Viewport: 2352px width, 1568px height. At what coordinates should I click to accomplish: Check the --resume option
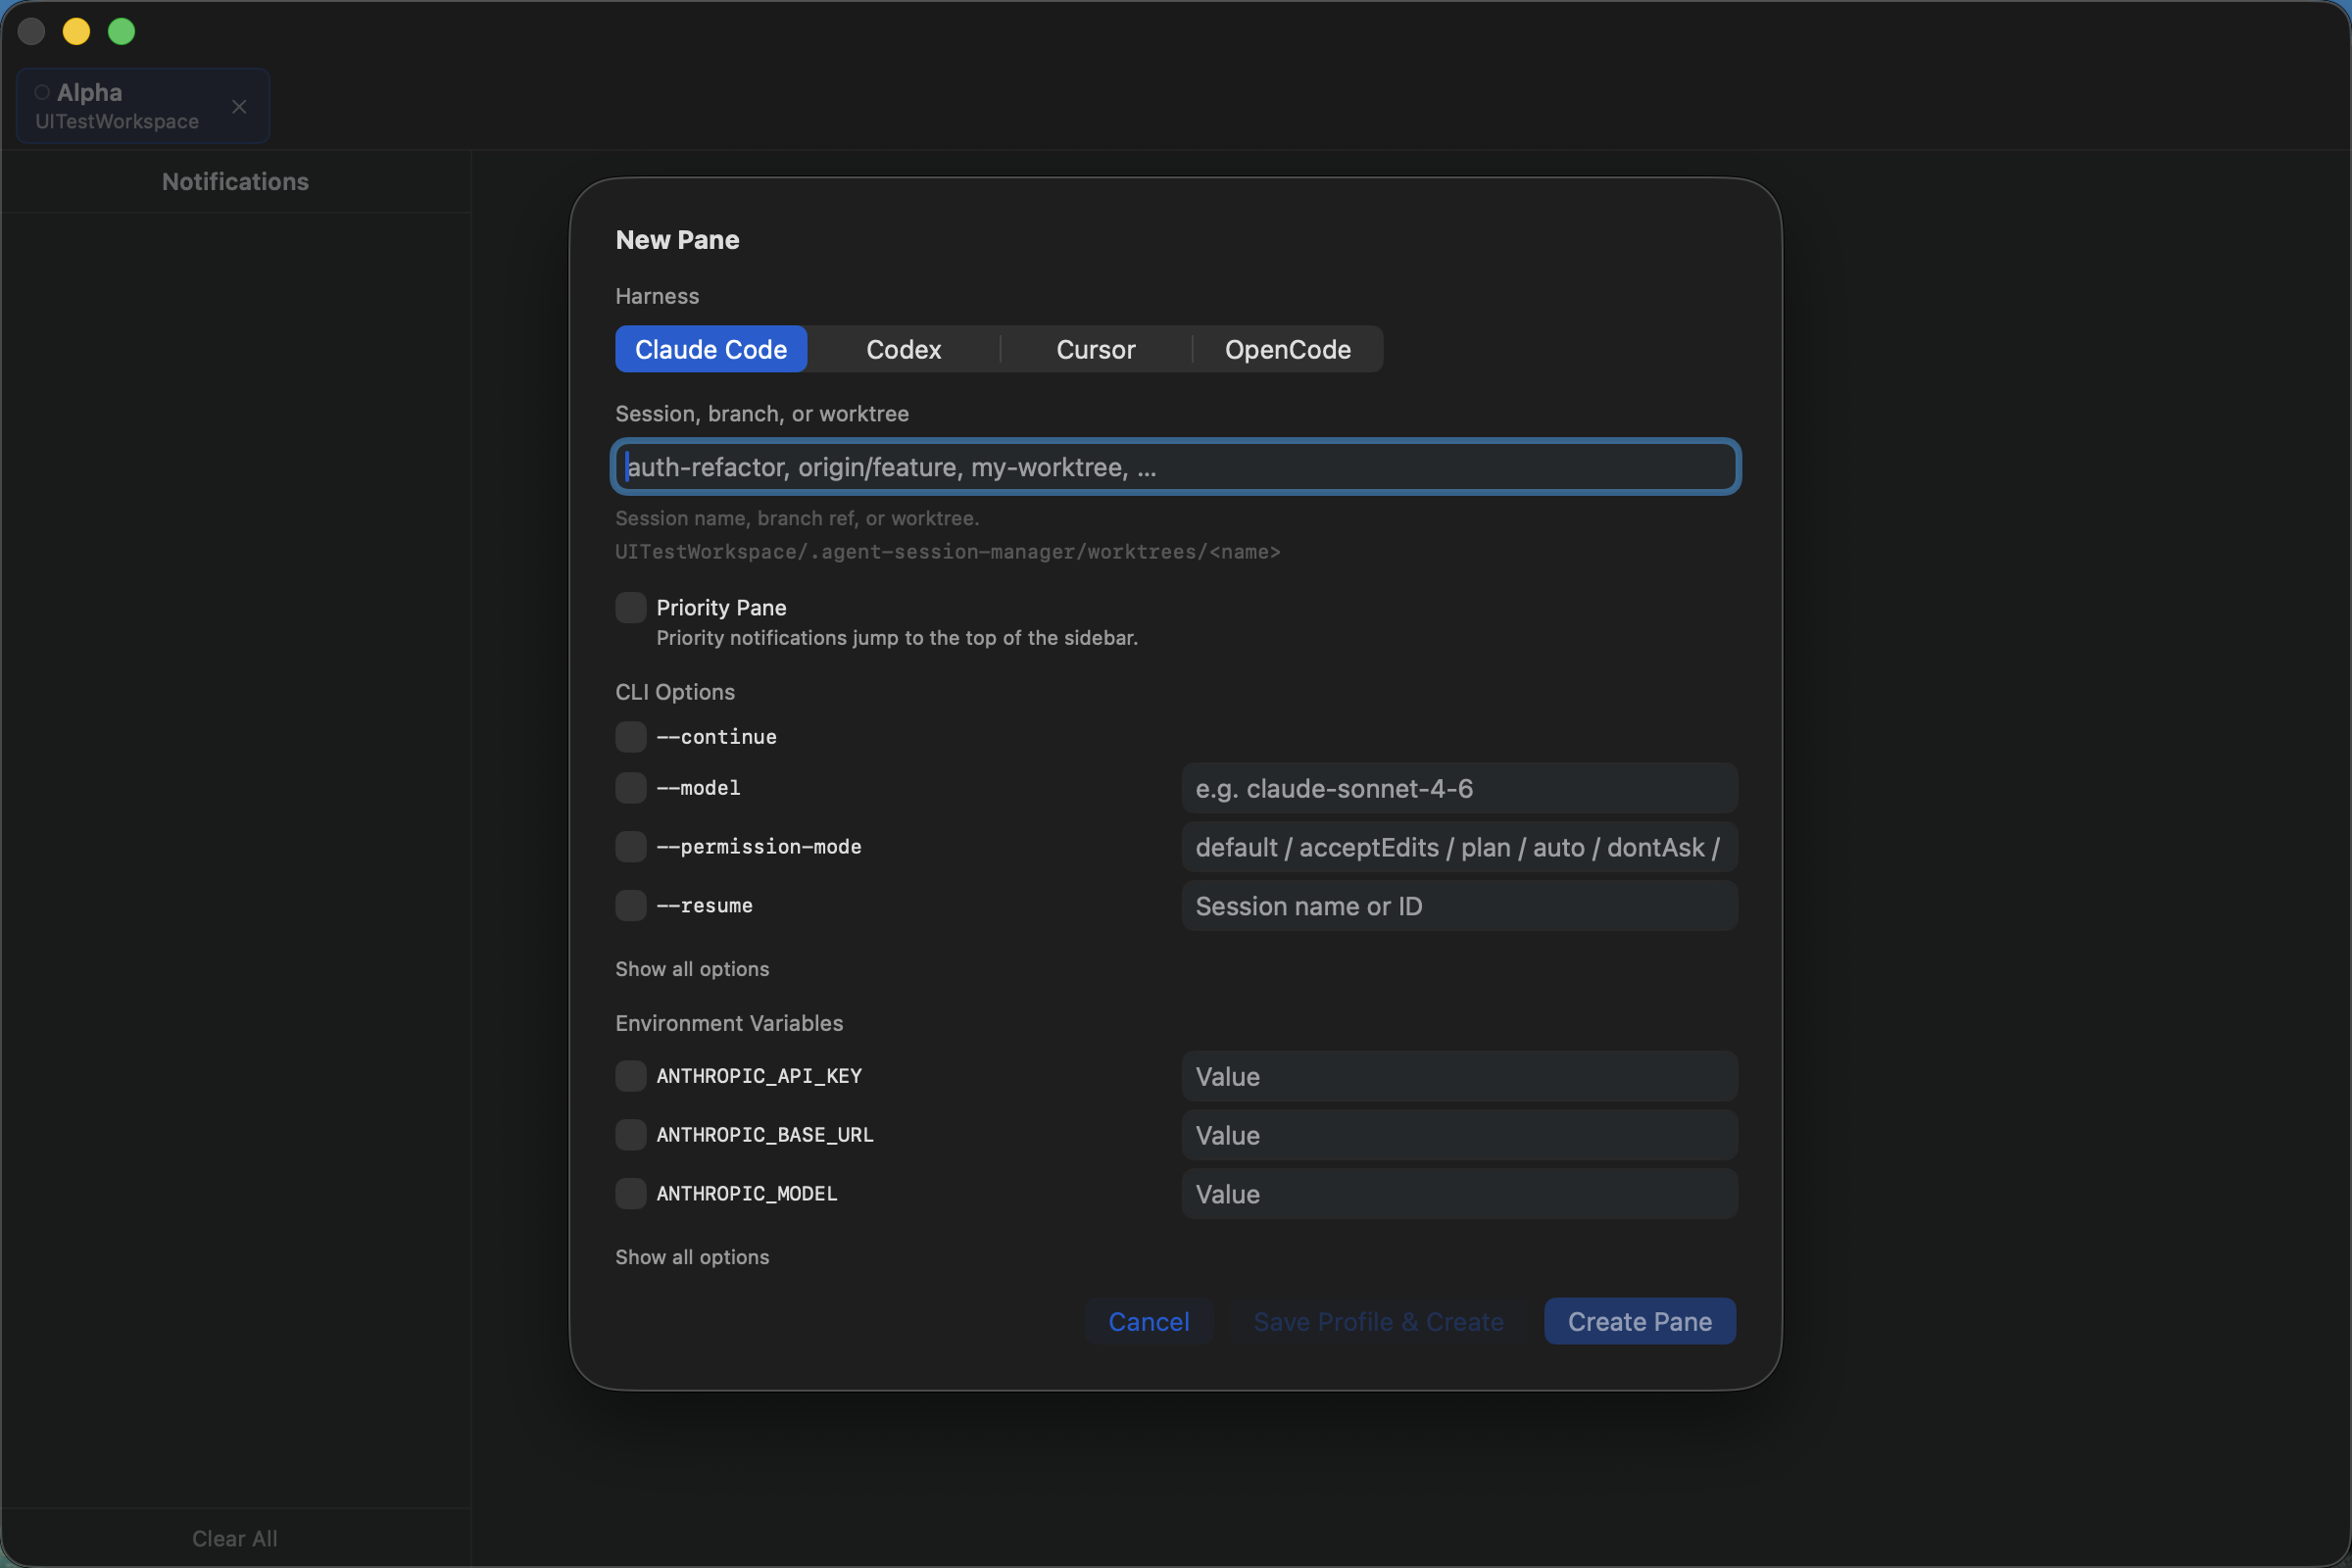631,906
